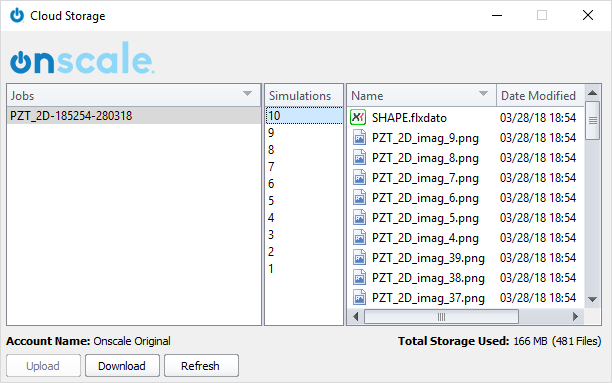Click the image icon of PZT_2D_imag_9.png
The width and height of the screenshot is (612, 383).
359,138
